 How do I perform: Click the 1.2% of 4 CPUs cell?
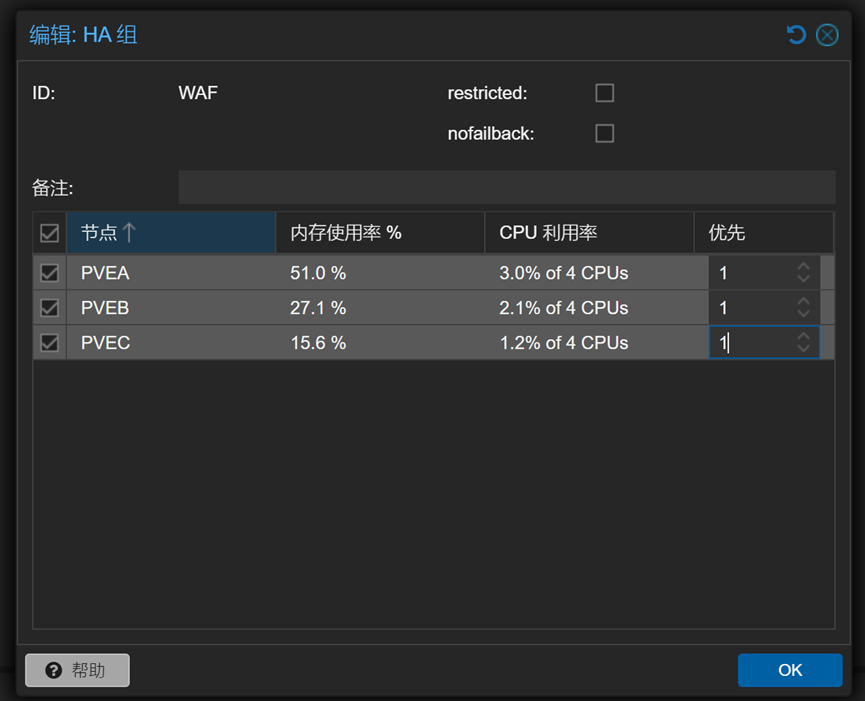pyautogui.click(x=589, y=343)
